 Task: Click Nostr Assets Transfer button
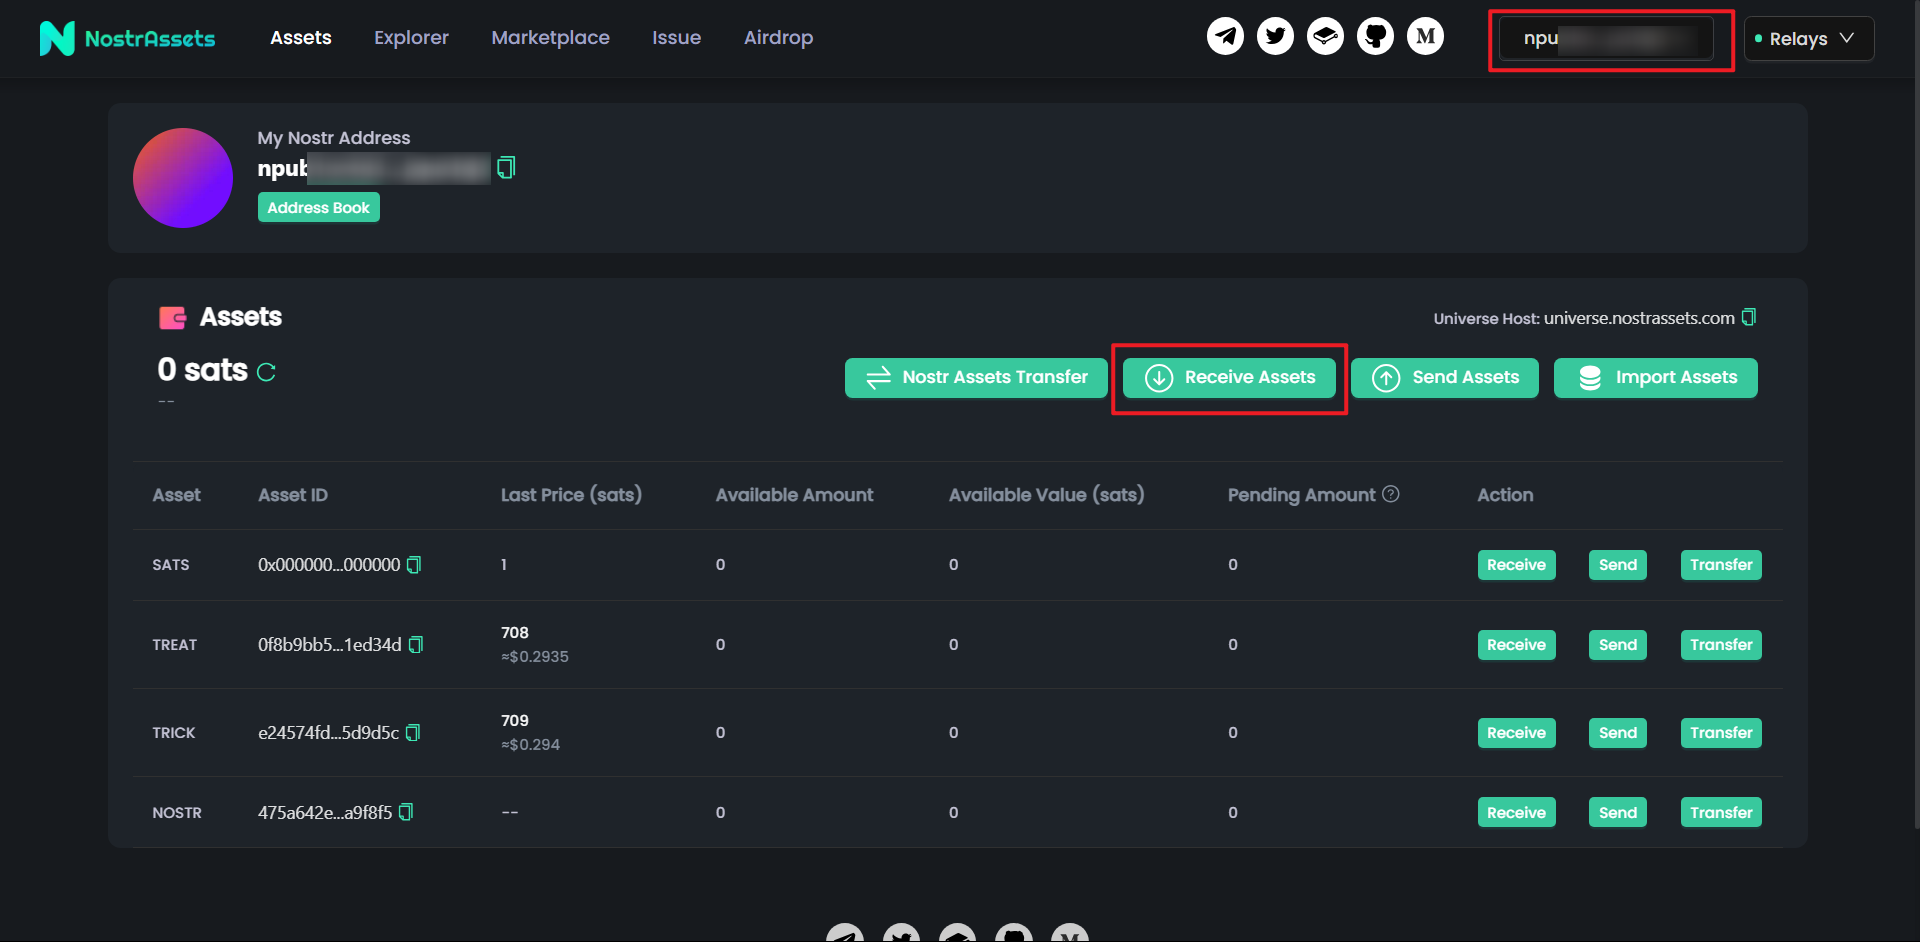(976, 378)
